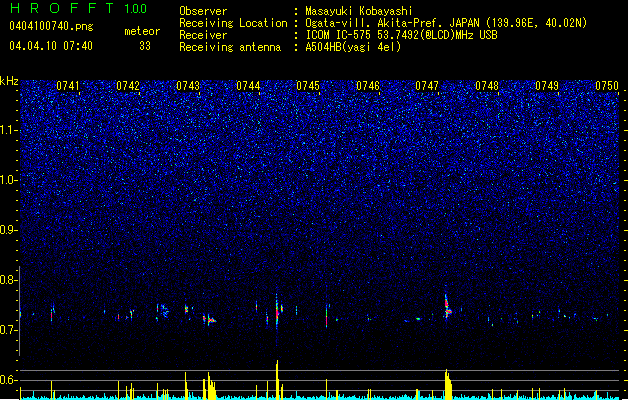Click the HROFFT 1.0.0 title text

click(x=78, y=8)
